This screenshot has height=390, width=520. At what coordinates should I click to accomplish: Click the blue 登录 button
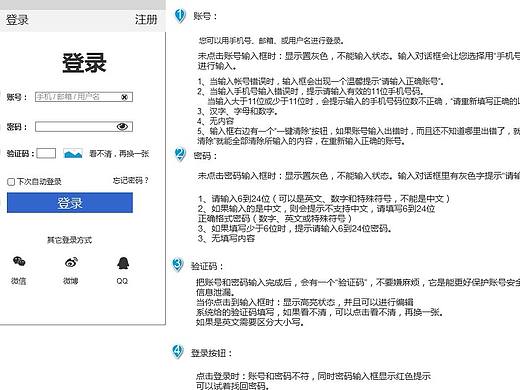click(x=70, y=203)
